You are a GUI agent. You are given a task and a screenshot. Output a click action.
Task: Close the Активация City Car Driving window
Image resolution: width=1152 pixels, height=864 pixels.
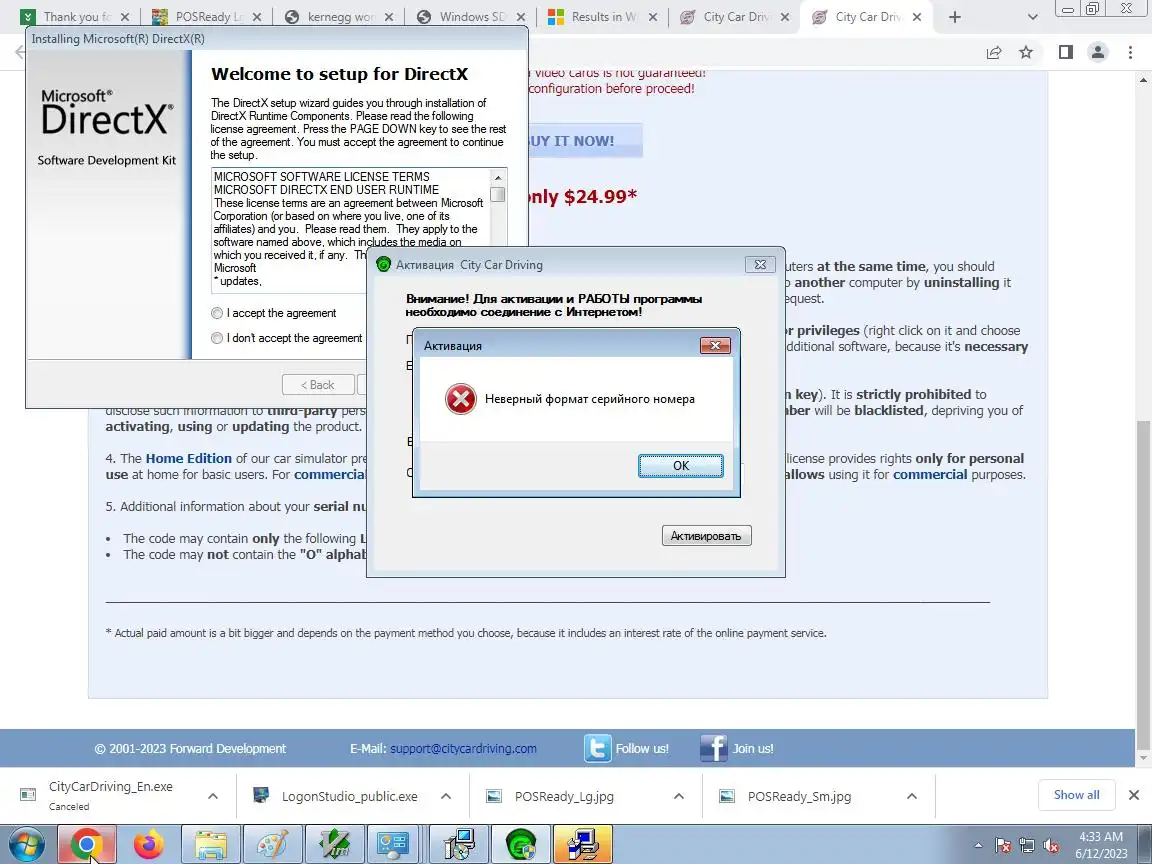(x=760, y=264)
